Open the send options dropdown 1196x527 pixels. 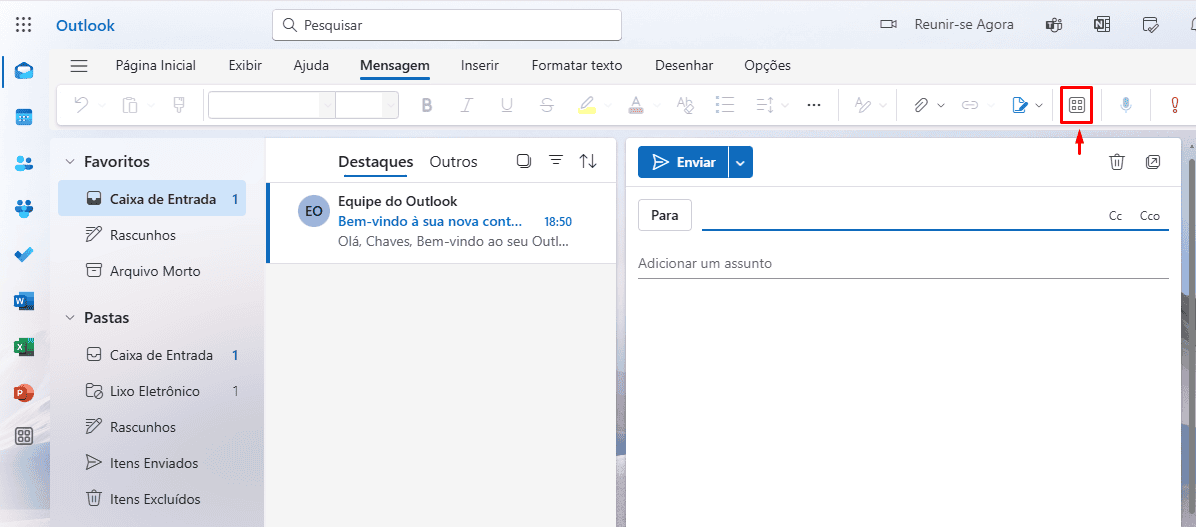click(741, 162)
